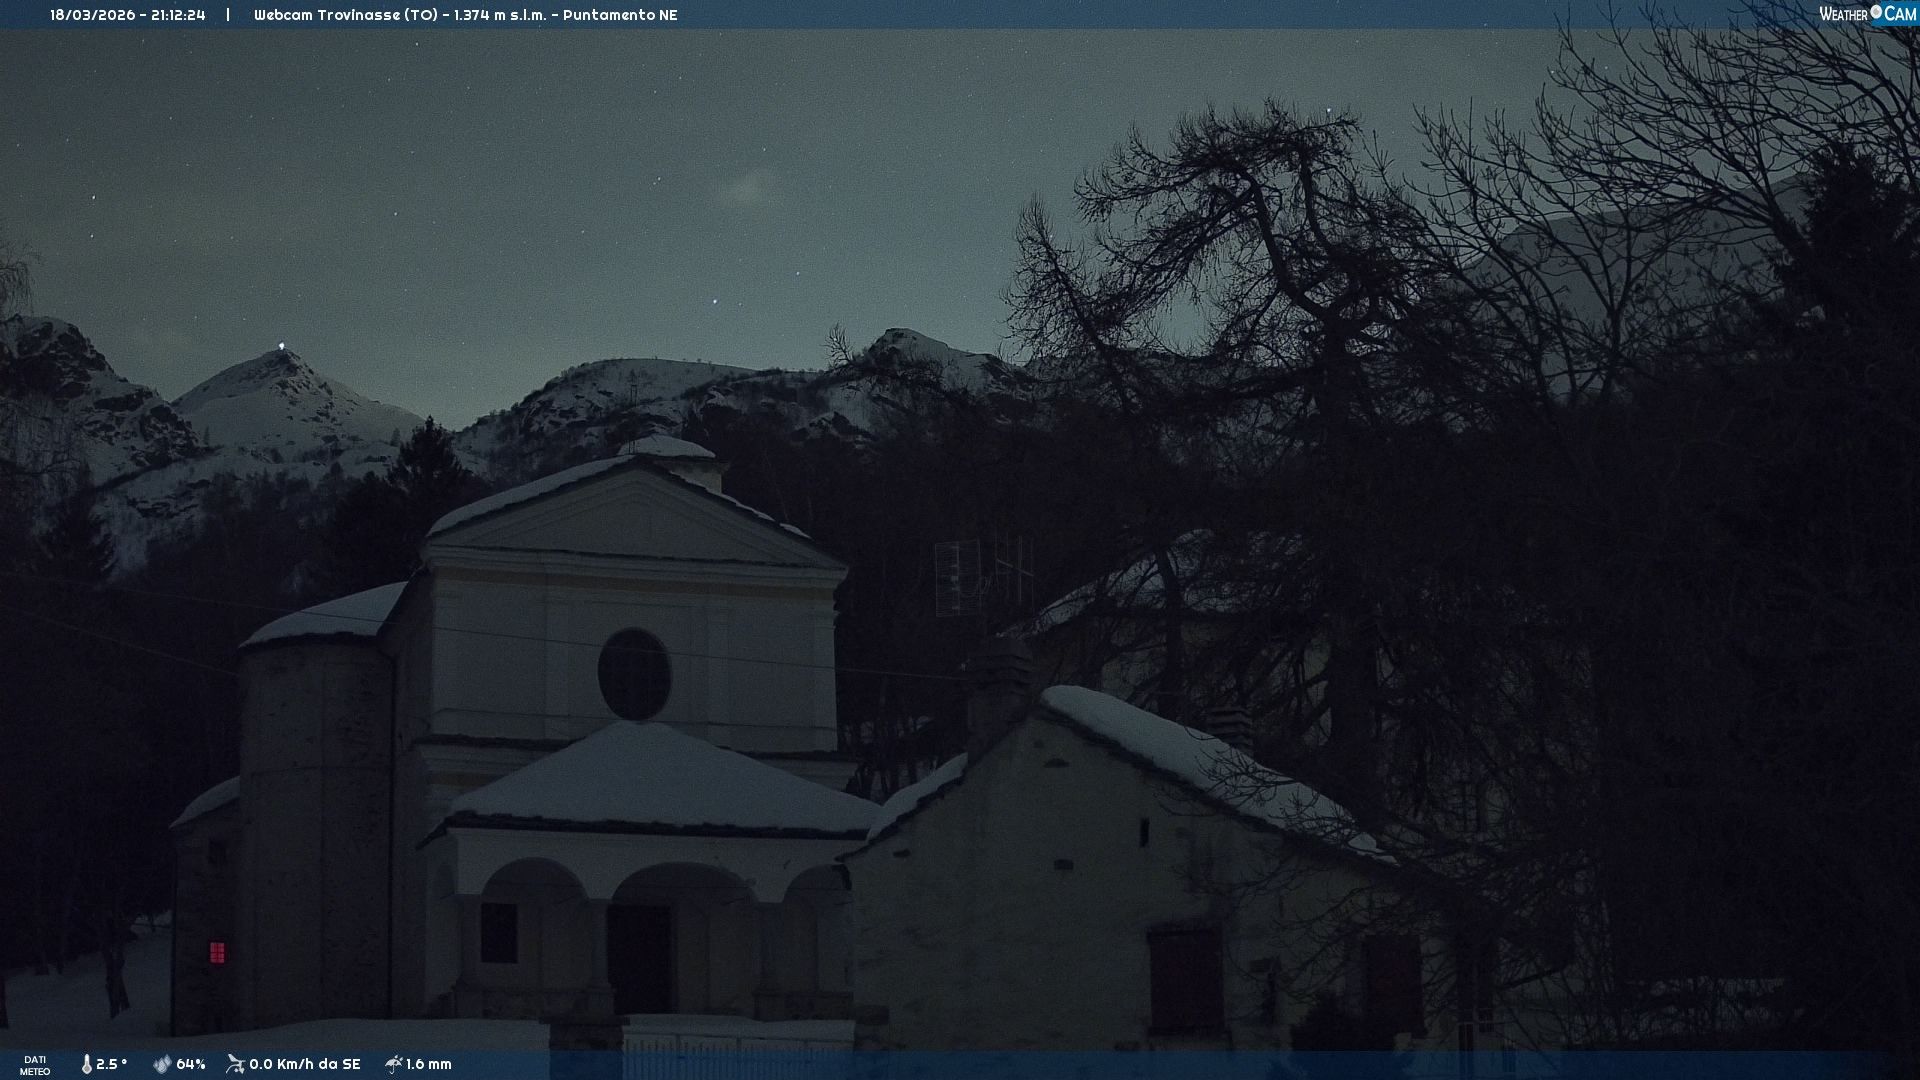Click the wind vane icon
Viewport: 1920px width, 1080px height.
click(235, 1064)
